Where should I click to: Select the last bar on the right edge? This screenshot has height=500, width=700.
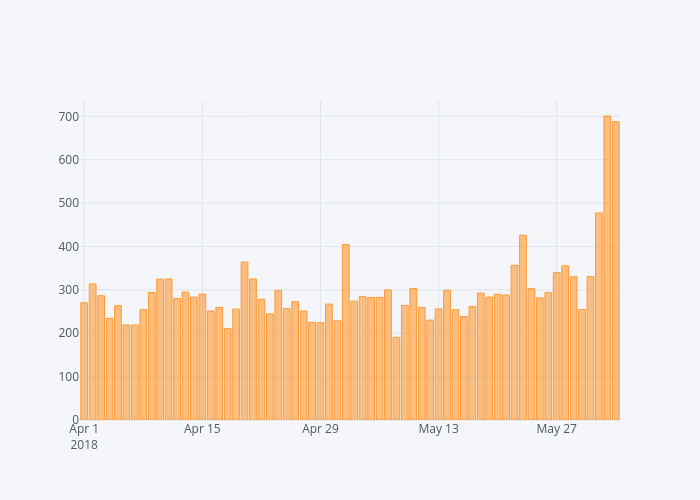[x=616, y=271]
